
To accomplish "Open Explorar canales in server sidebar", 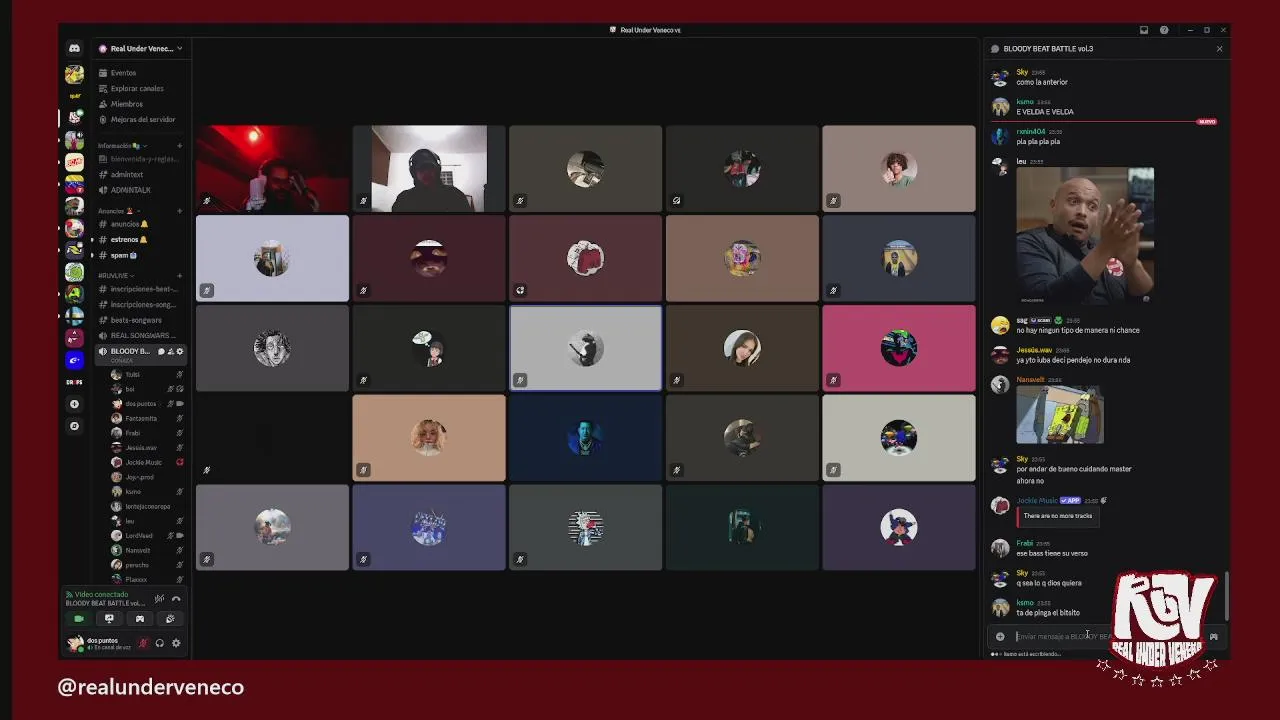I will click(x=131, y=88).
